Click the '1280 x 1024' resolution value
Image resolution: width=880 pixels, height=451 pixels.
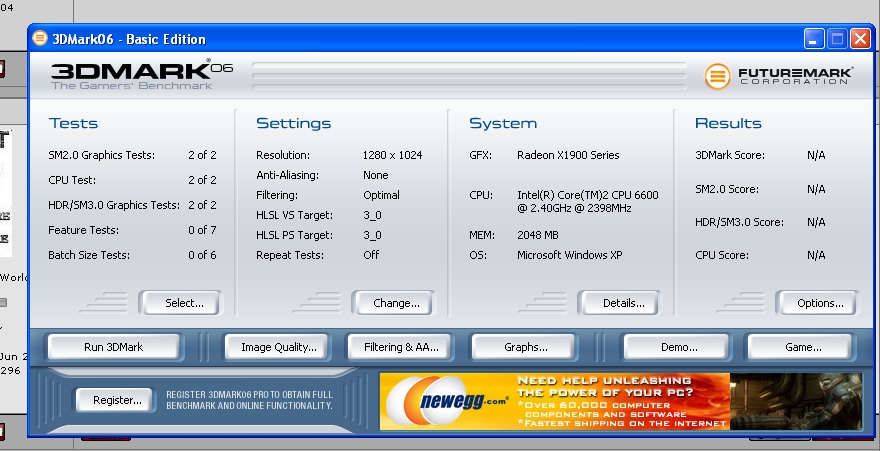tap(392, 155)
